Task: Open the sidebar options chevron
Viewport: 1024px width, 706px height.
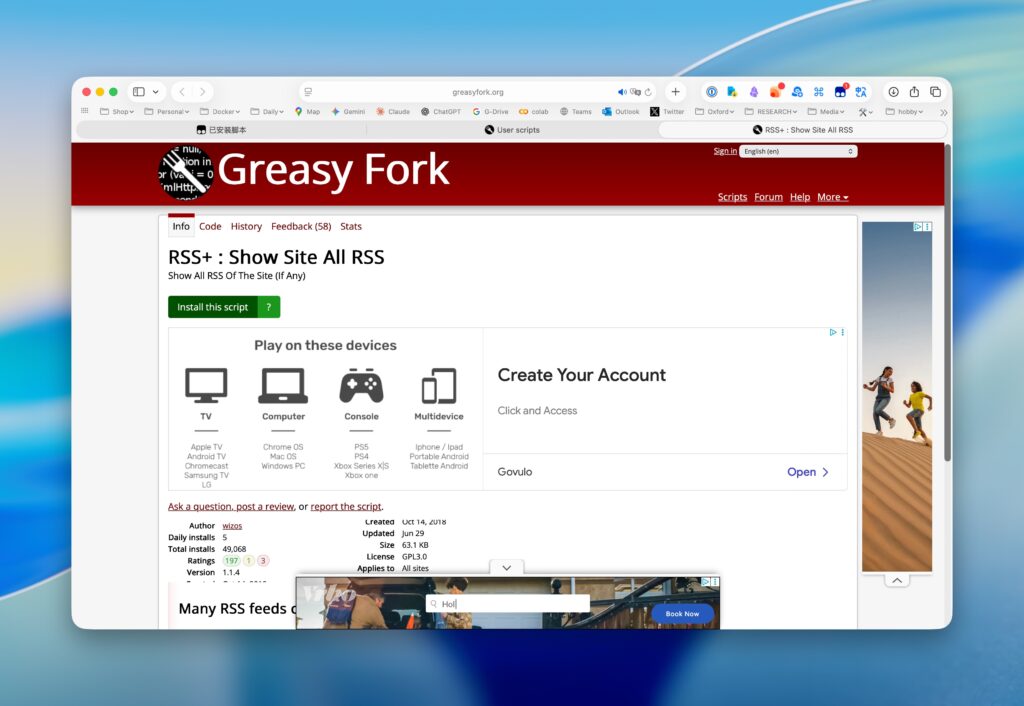Action: (155, 92)
